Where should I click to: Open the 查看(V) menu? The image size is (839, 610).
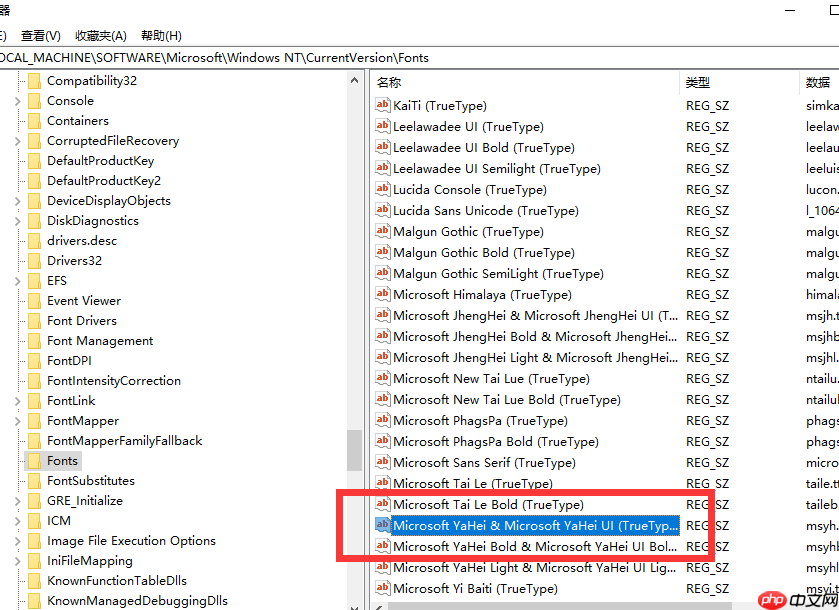(41, 36)
